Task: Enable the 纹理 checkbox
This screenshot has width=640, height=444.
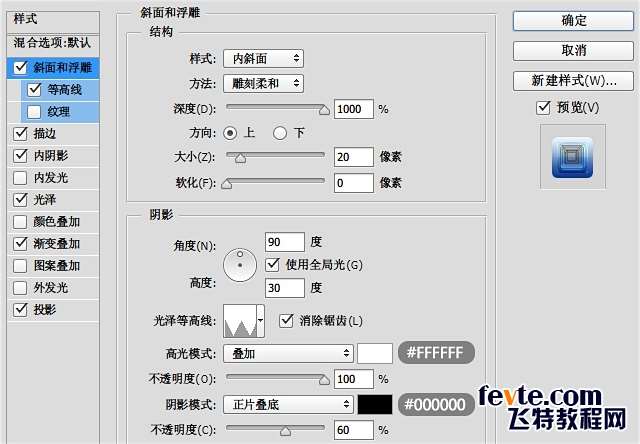Action: pos(34,111)
